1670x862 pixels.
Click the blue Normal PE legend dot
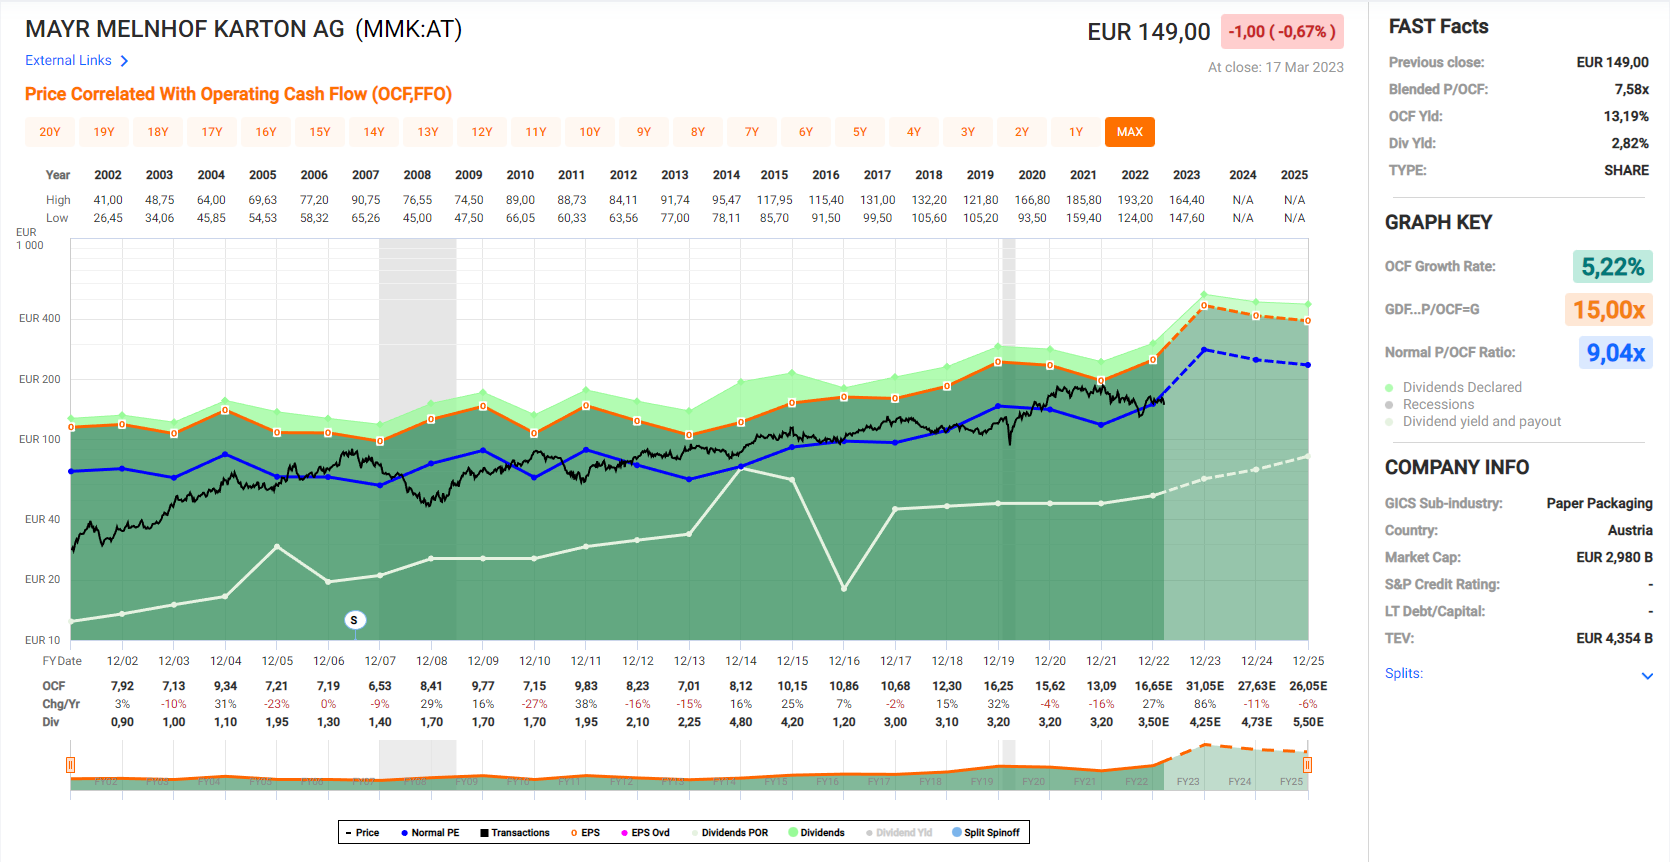(x=404, y=833)
